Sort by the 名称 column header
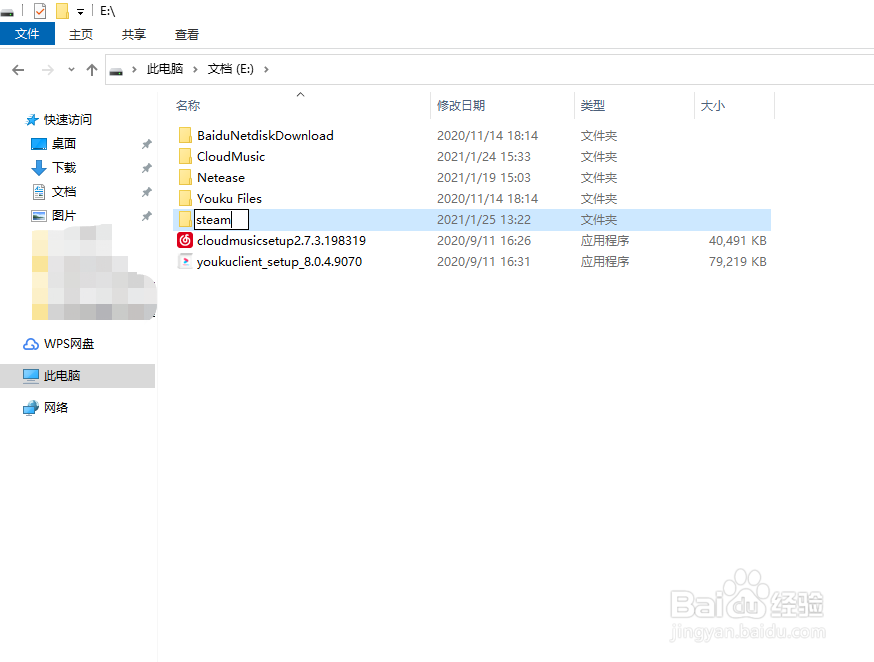 pyautogui.click(x=188, y=105)
